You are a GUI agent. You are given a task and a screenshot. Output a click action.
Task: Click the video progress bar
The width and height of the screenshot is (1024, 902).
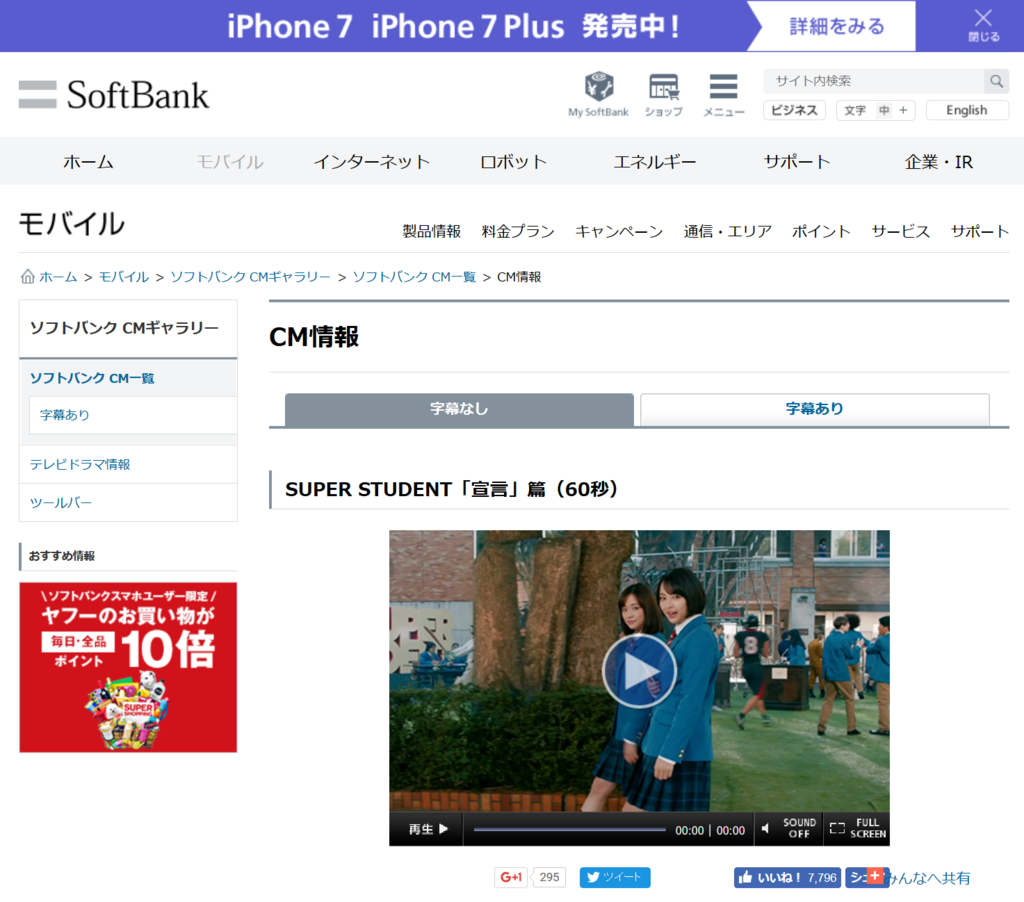[x=569, y=829]
